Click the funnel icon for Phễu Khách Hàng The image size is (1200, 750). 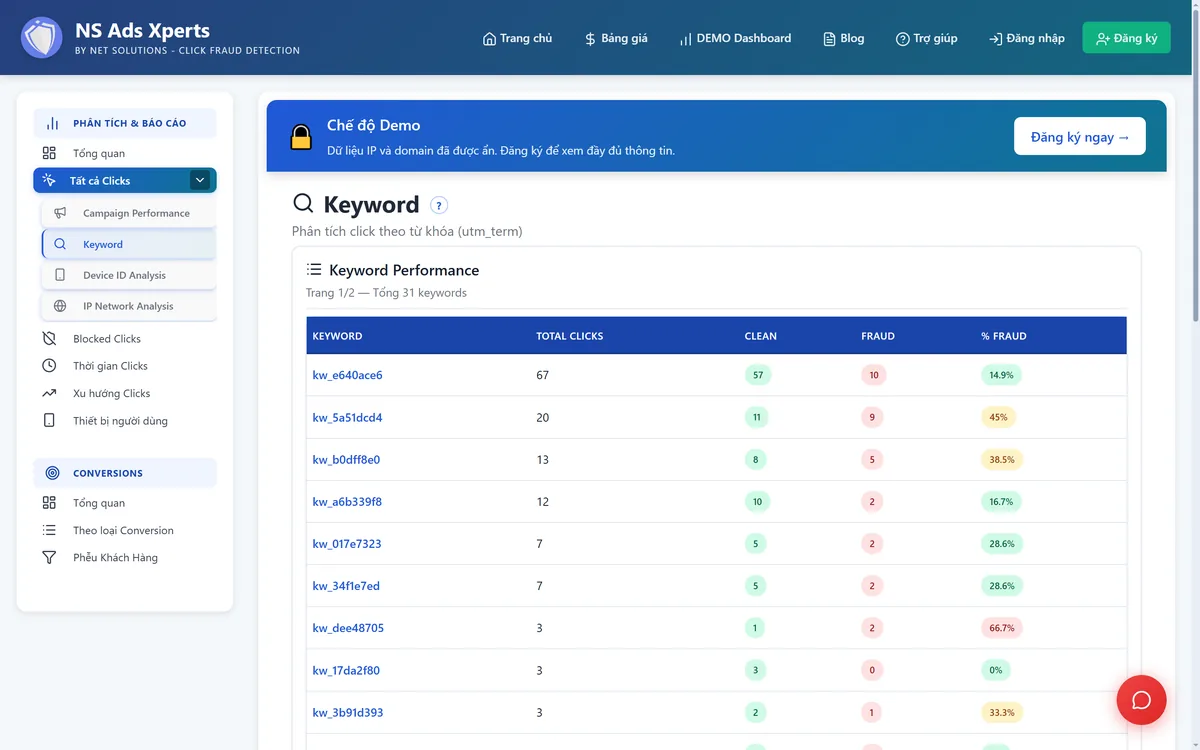(49, 558)
